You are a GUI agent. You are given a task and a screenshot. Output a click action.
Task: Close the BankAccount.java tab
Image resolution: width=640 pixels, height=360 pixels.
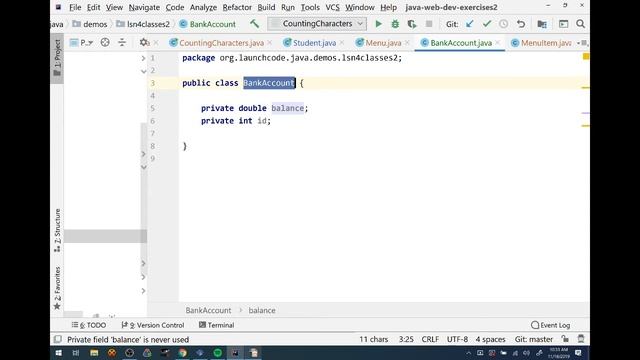[x=498, y=42]
